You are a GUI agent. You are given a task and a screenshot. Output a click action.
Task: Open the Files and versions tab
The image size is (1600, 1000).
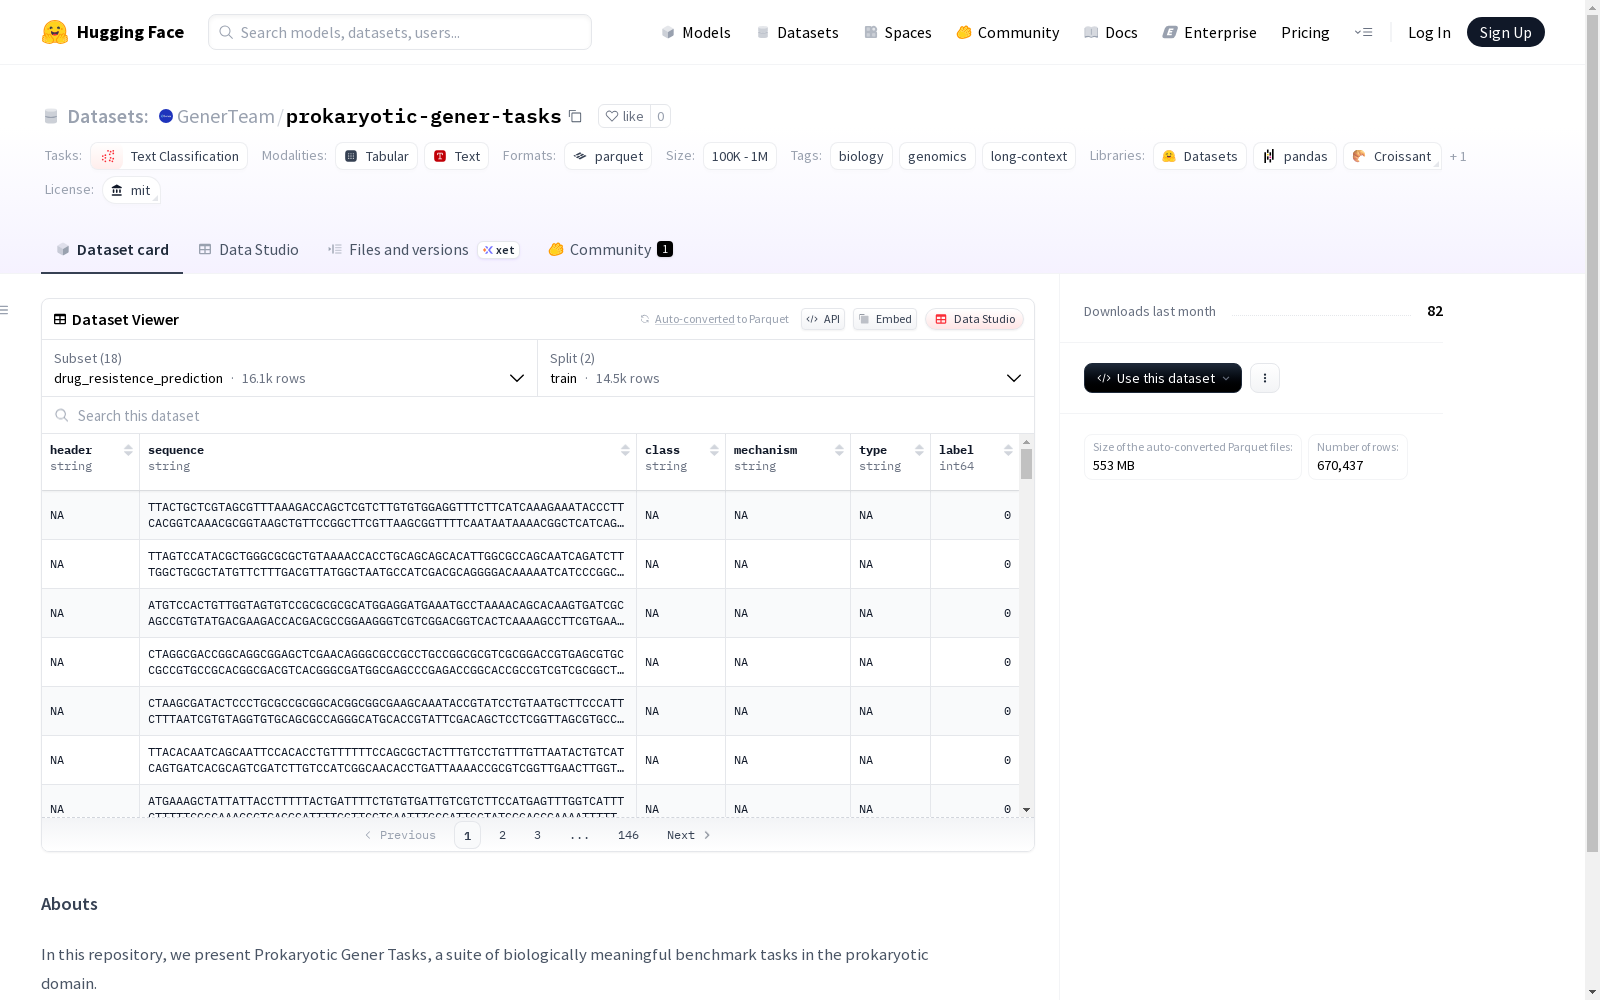point(423,250)
